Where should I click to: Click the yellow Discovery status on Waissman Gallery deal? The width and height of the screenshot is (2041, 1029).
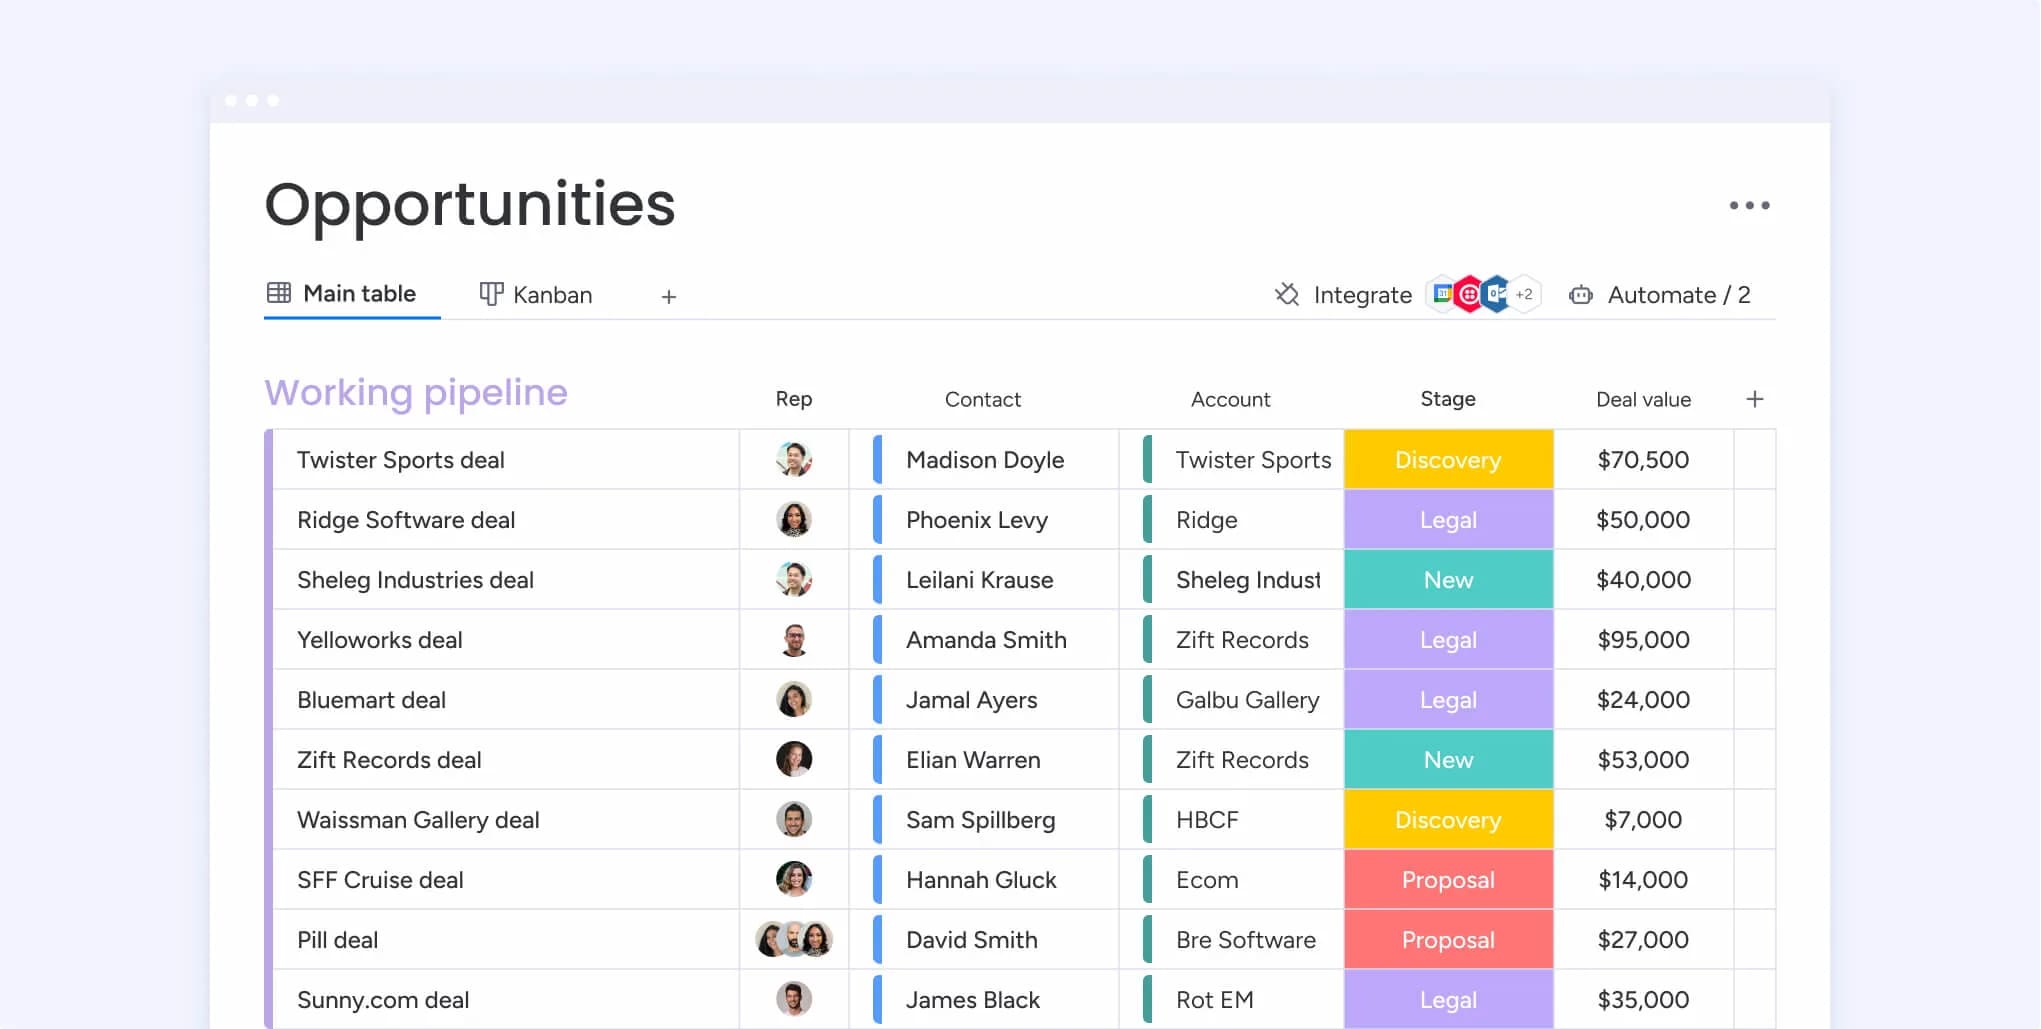tap(1448, 819)
